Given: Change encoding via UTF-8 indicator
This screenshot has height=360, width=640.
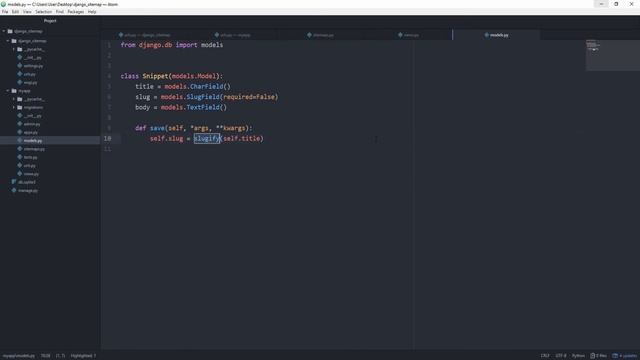Looking at the screenshot, I should pos(561,356).
